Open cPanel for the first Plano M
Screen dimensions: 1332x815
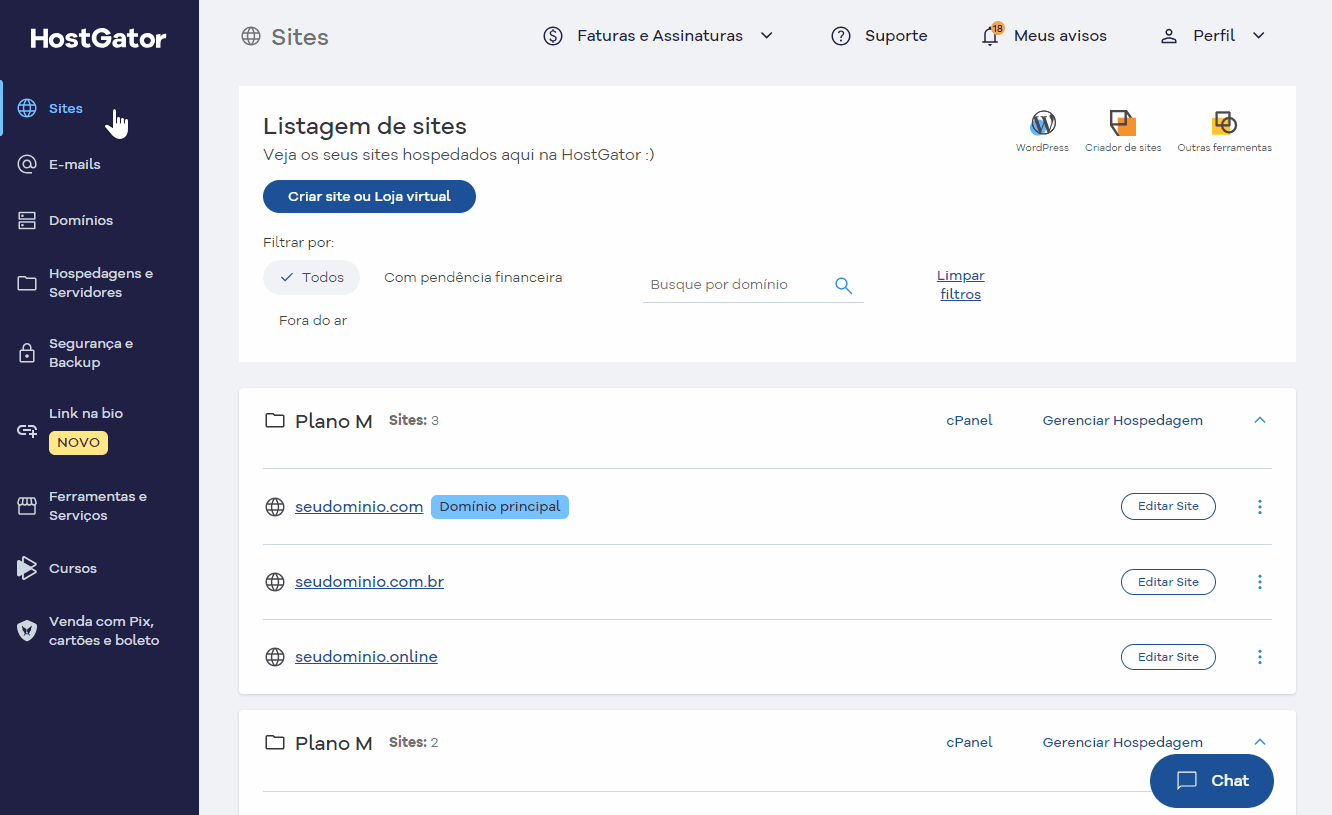[x=969, y=421]
